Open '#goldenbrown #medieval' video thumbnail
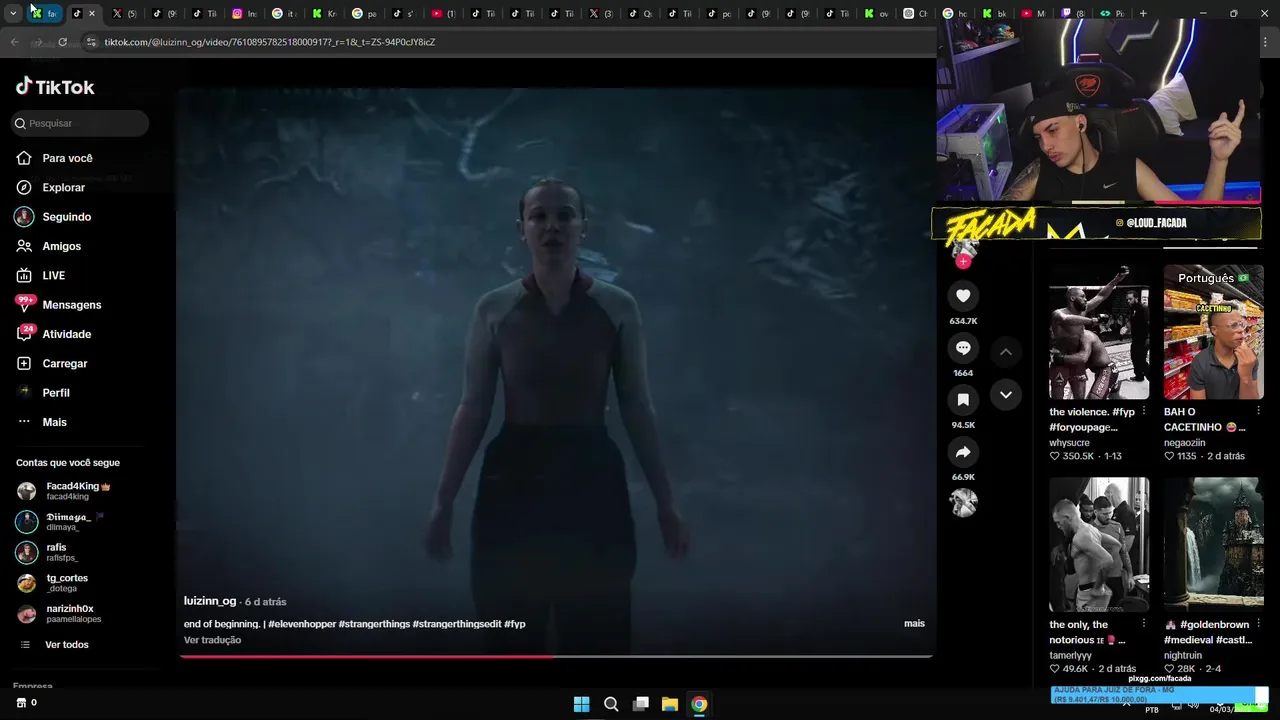 (1213, 544)
